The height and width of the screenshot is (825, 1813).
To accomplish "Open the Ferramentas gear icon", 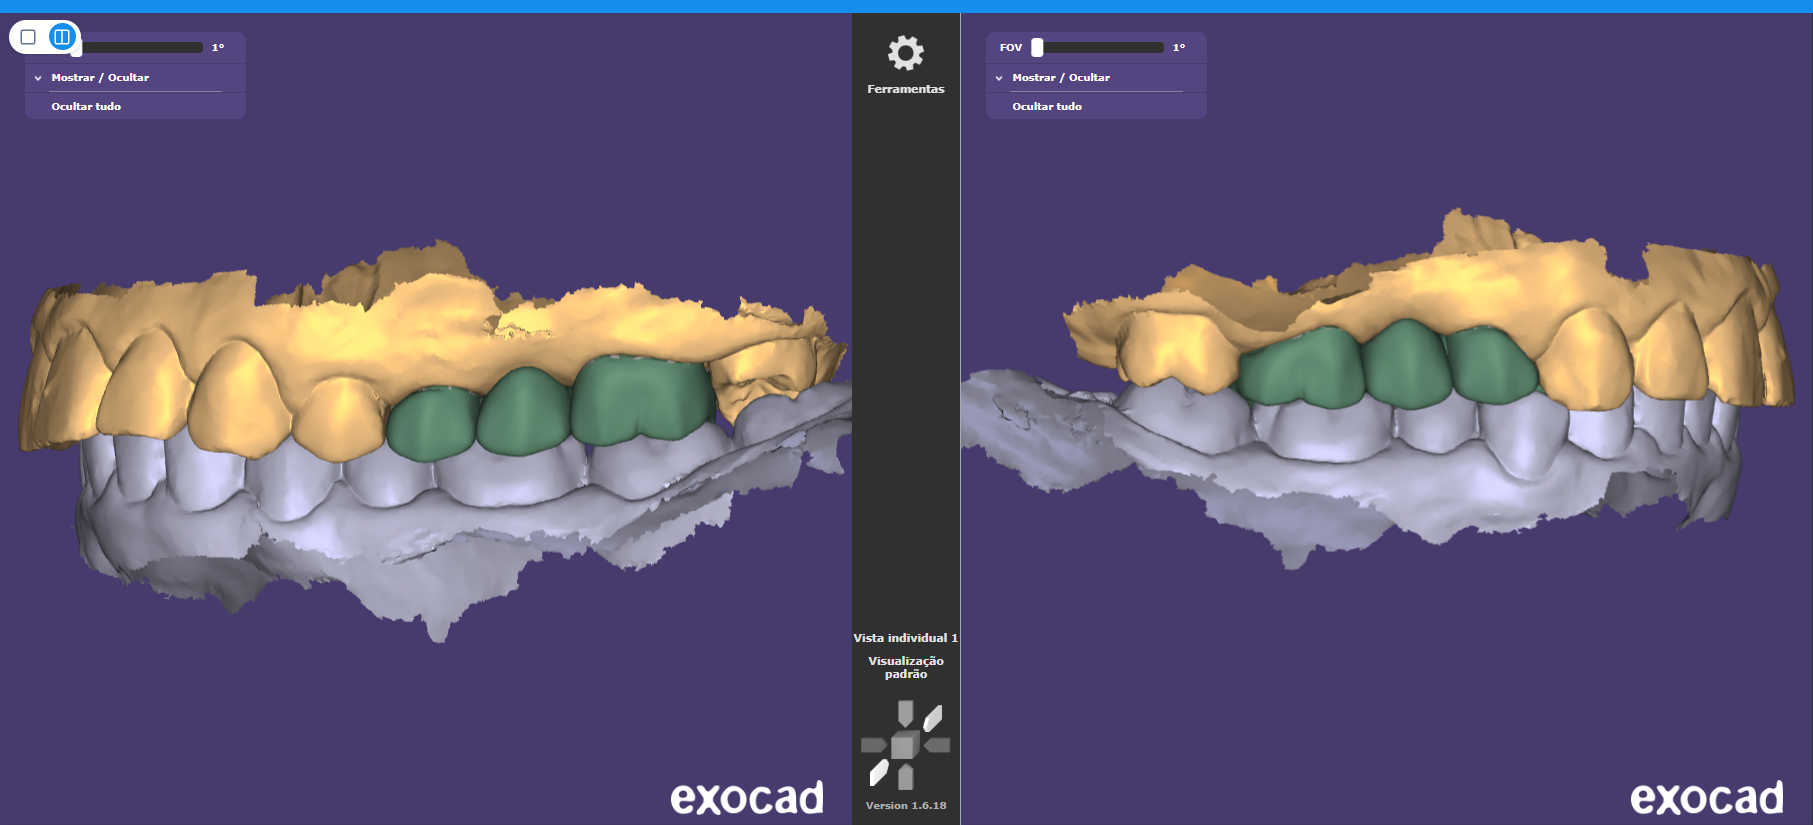I will tap(905, 53).
